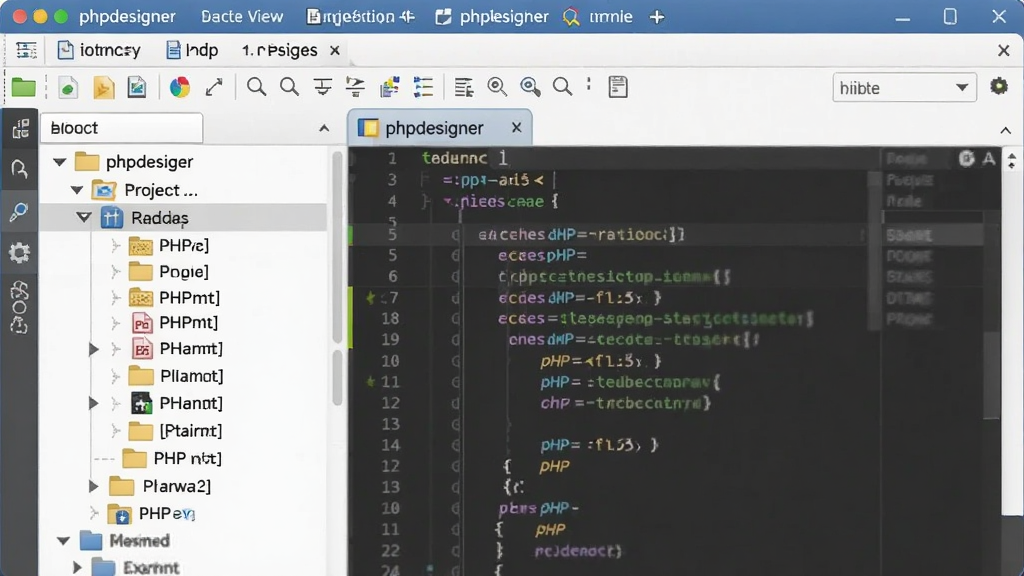Select the 1. rPsiges tab

pos(280,50)
